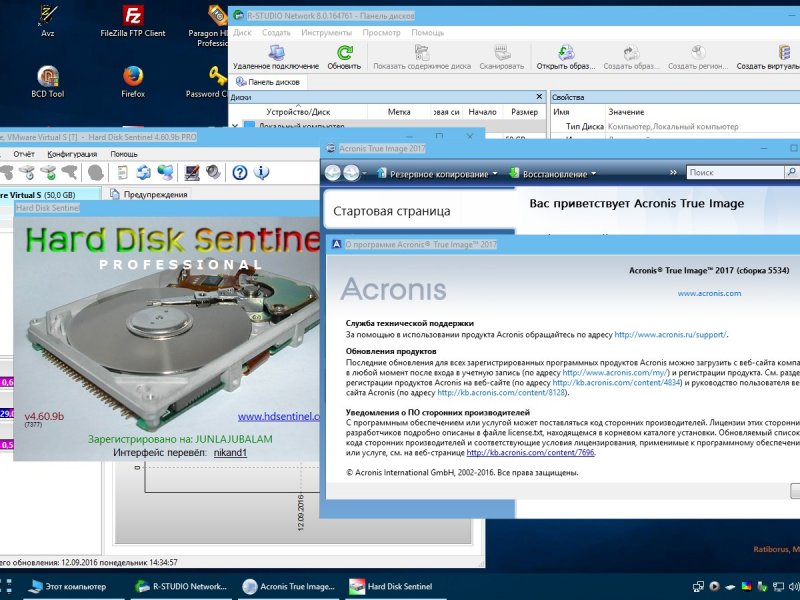Select the Стартовая страница tab in Acronis
This screenshot has width=800, height=600.
392,211
